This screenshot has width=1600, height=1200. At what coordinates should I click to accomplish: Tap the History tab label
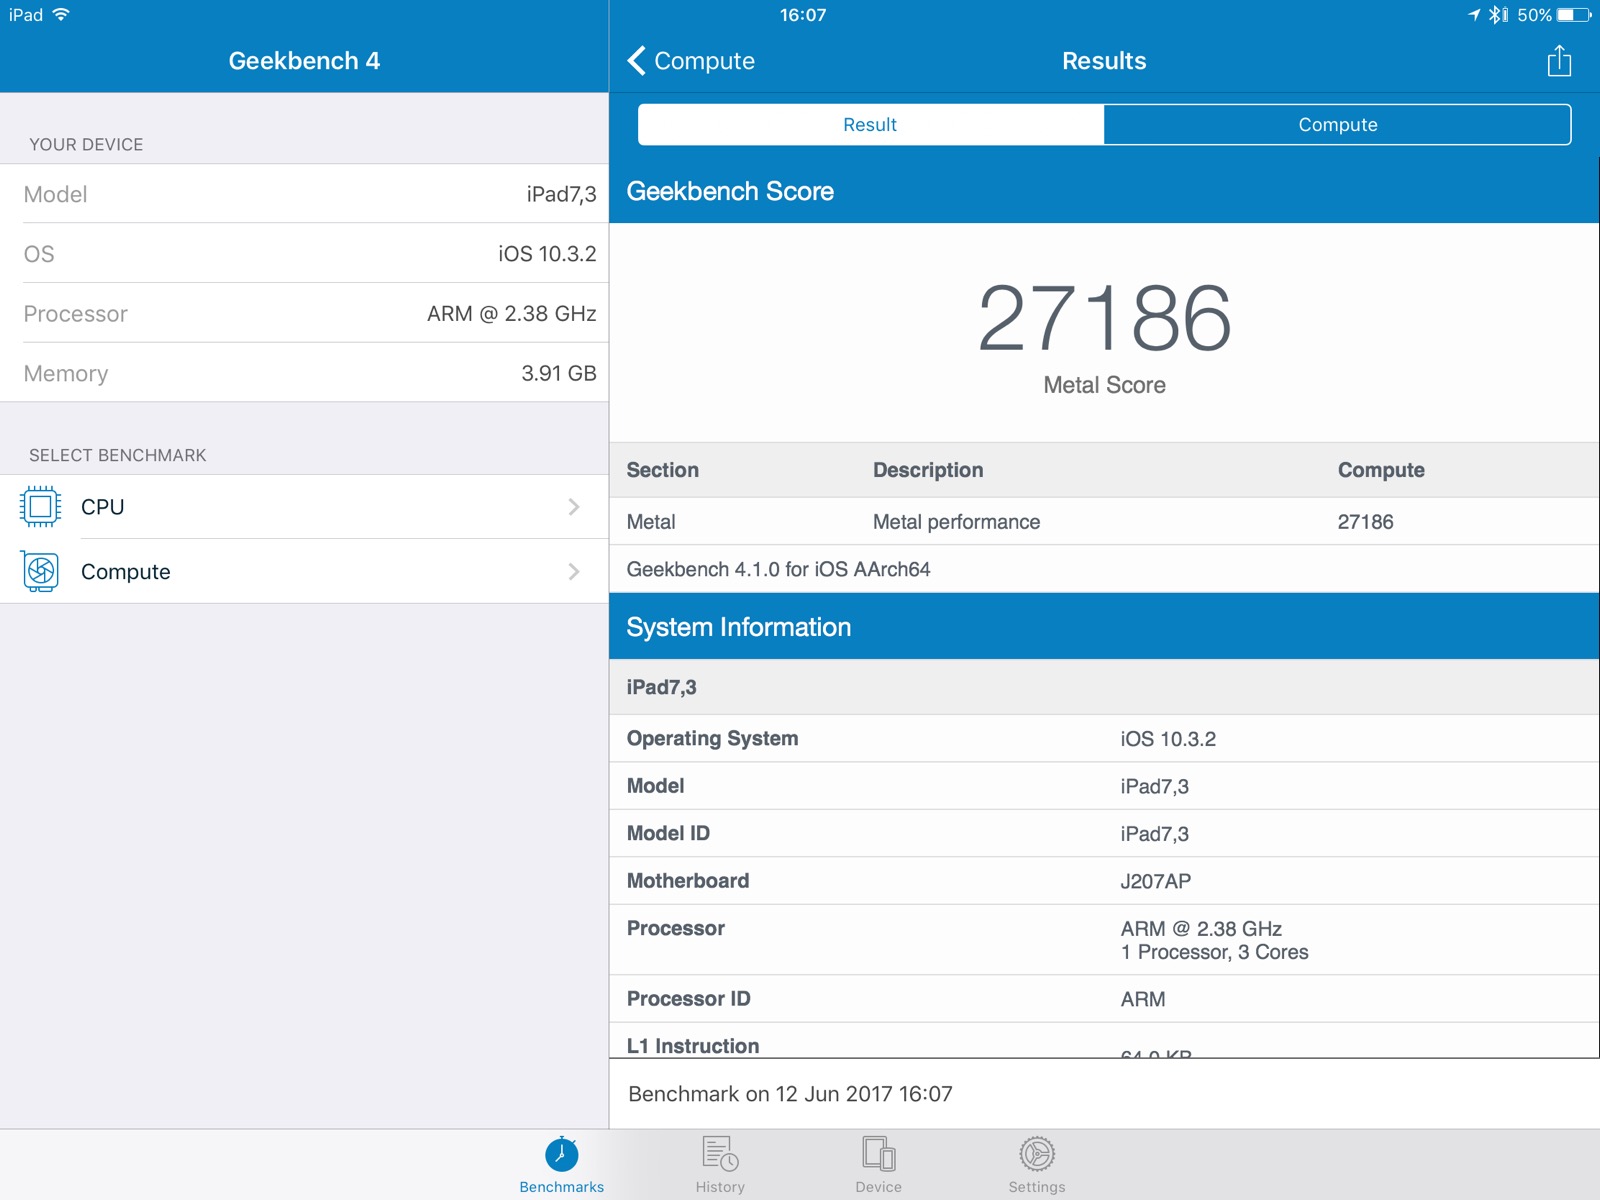coord(720,1187)
